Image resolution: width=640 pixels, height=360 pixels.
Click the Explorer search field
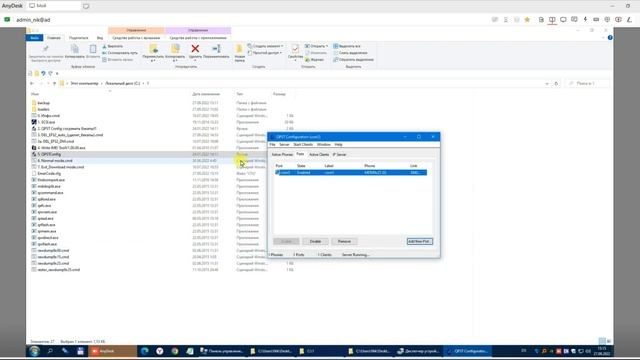(587, 83)
